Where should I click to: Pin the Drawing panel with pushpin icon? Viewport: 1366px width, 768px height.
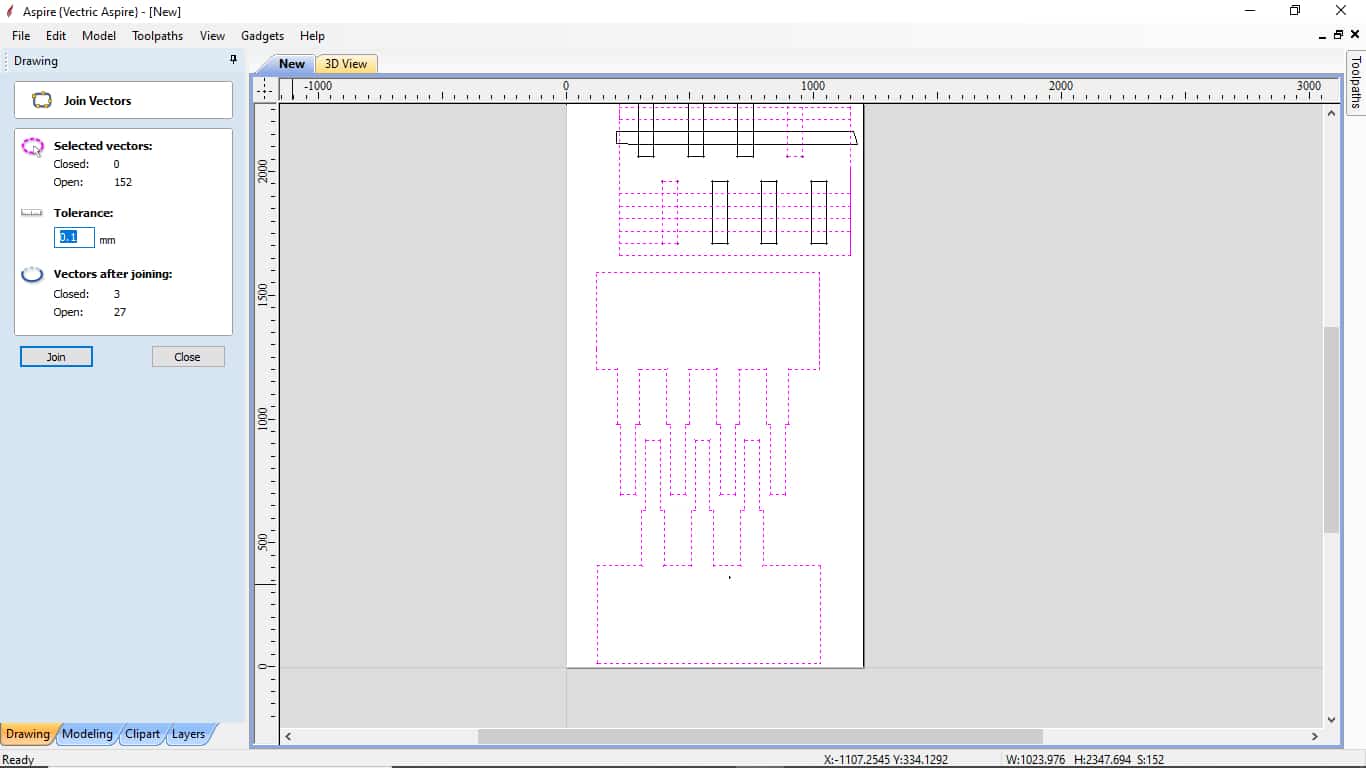(234, 60)
